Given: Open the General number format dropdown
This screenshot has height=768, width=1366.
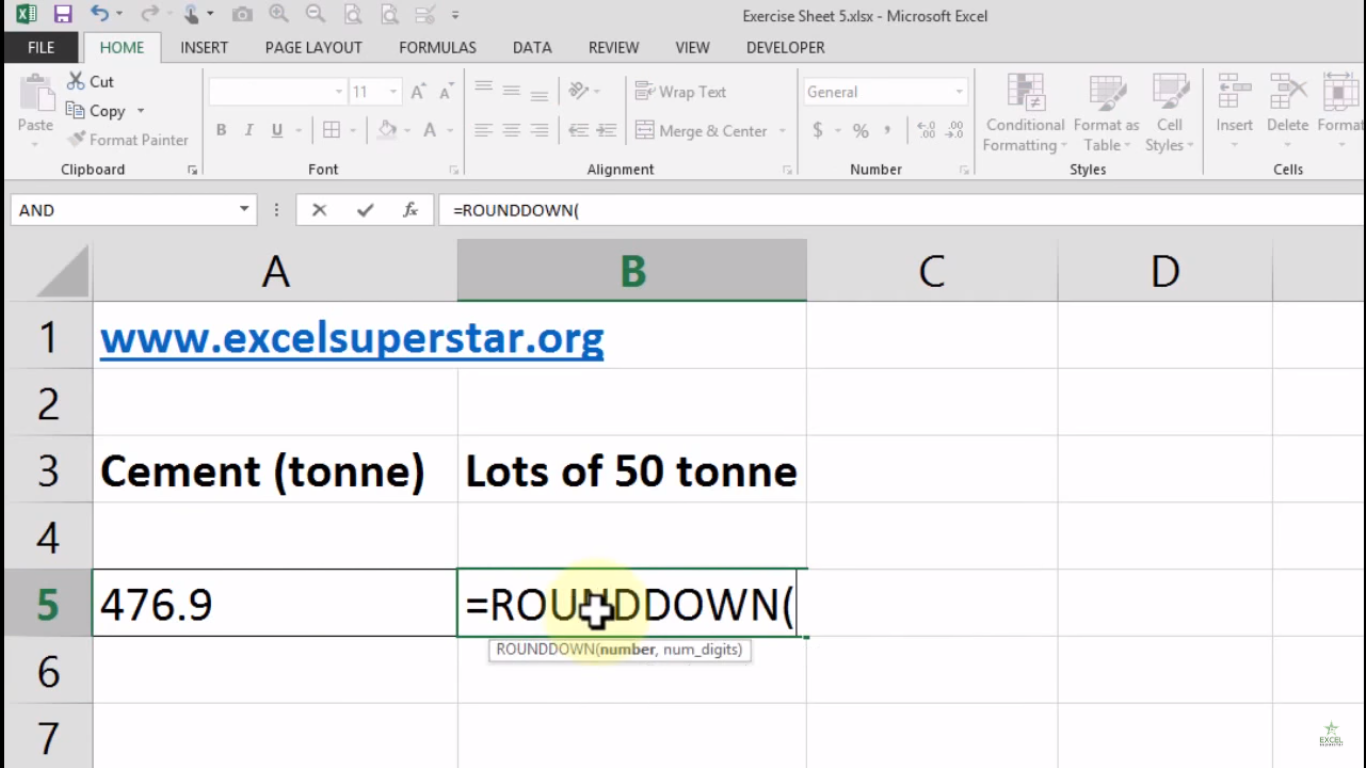Looking at the screenshot, I should [958, 92].
